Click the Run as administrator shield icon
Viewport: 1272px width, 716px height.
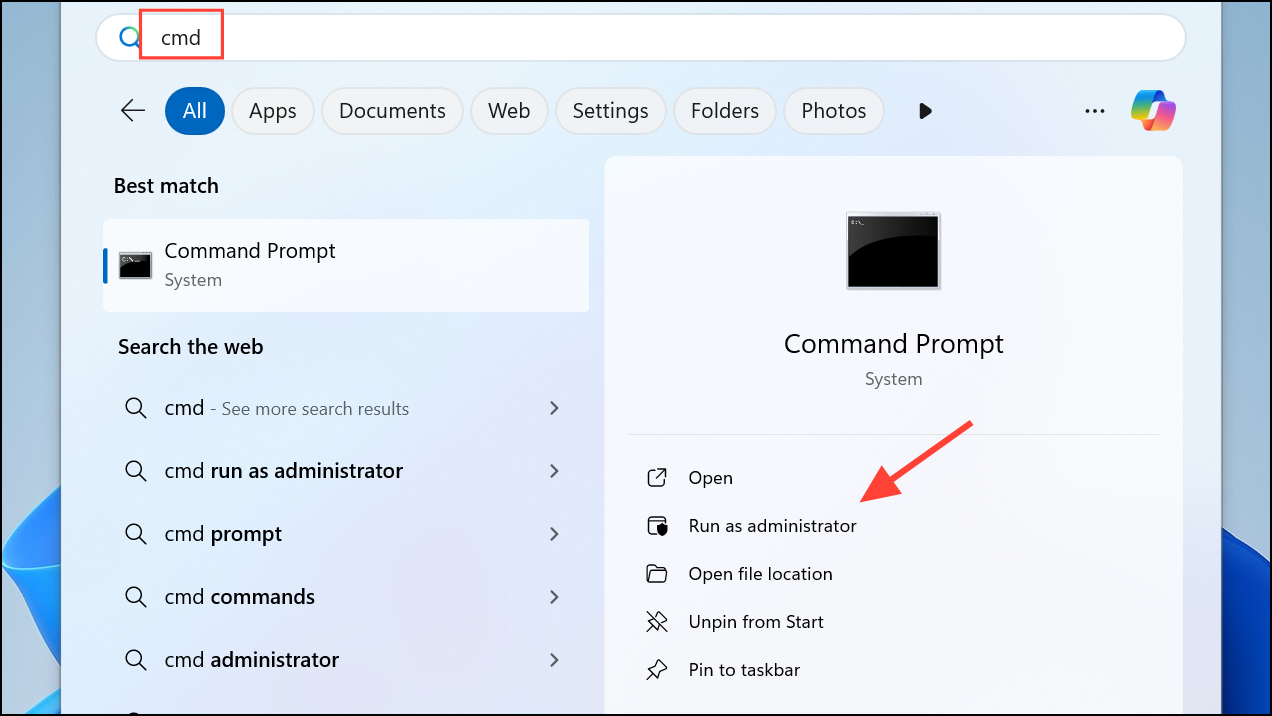[657, 526]
